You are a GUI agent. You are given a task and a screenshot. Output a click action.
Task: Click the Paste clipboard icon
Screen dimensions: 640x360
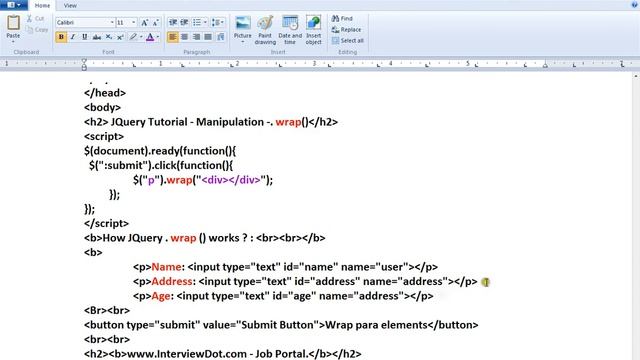(13, 22)
